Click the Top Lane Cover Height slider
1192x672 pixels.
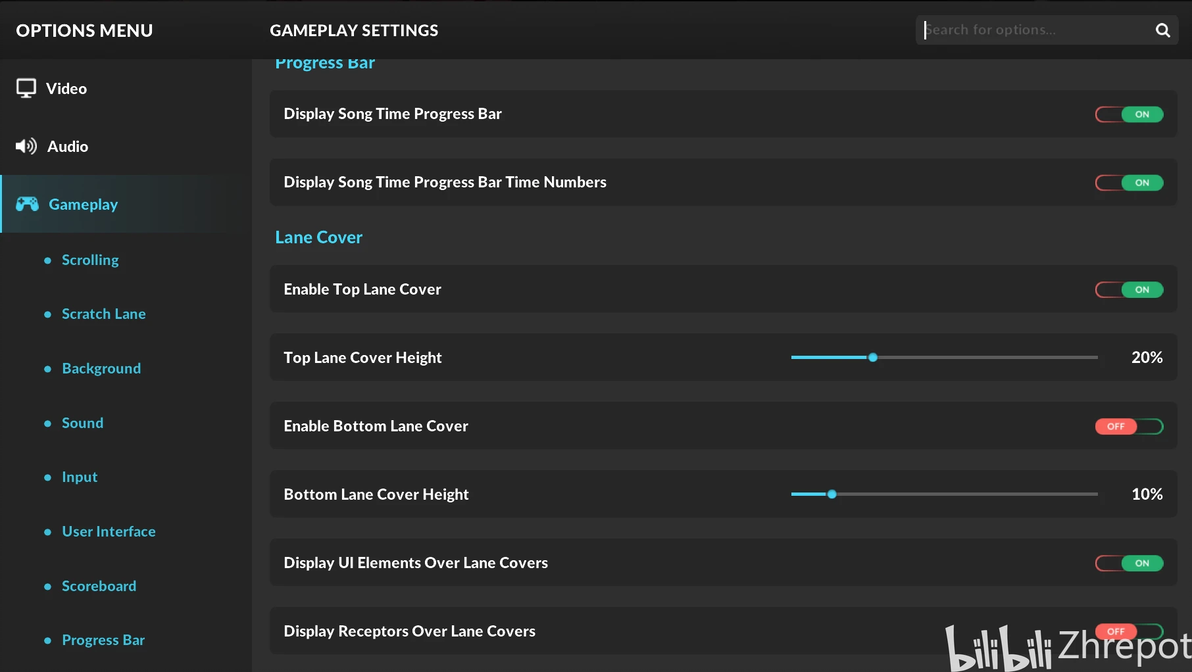pyautogui.click(x=944, y=357)
